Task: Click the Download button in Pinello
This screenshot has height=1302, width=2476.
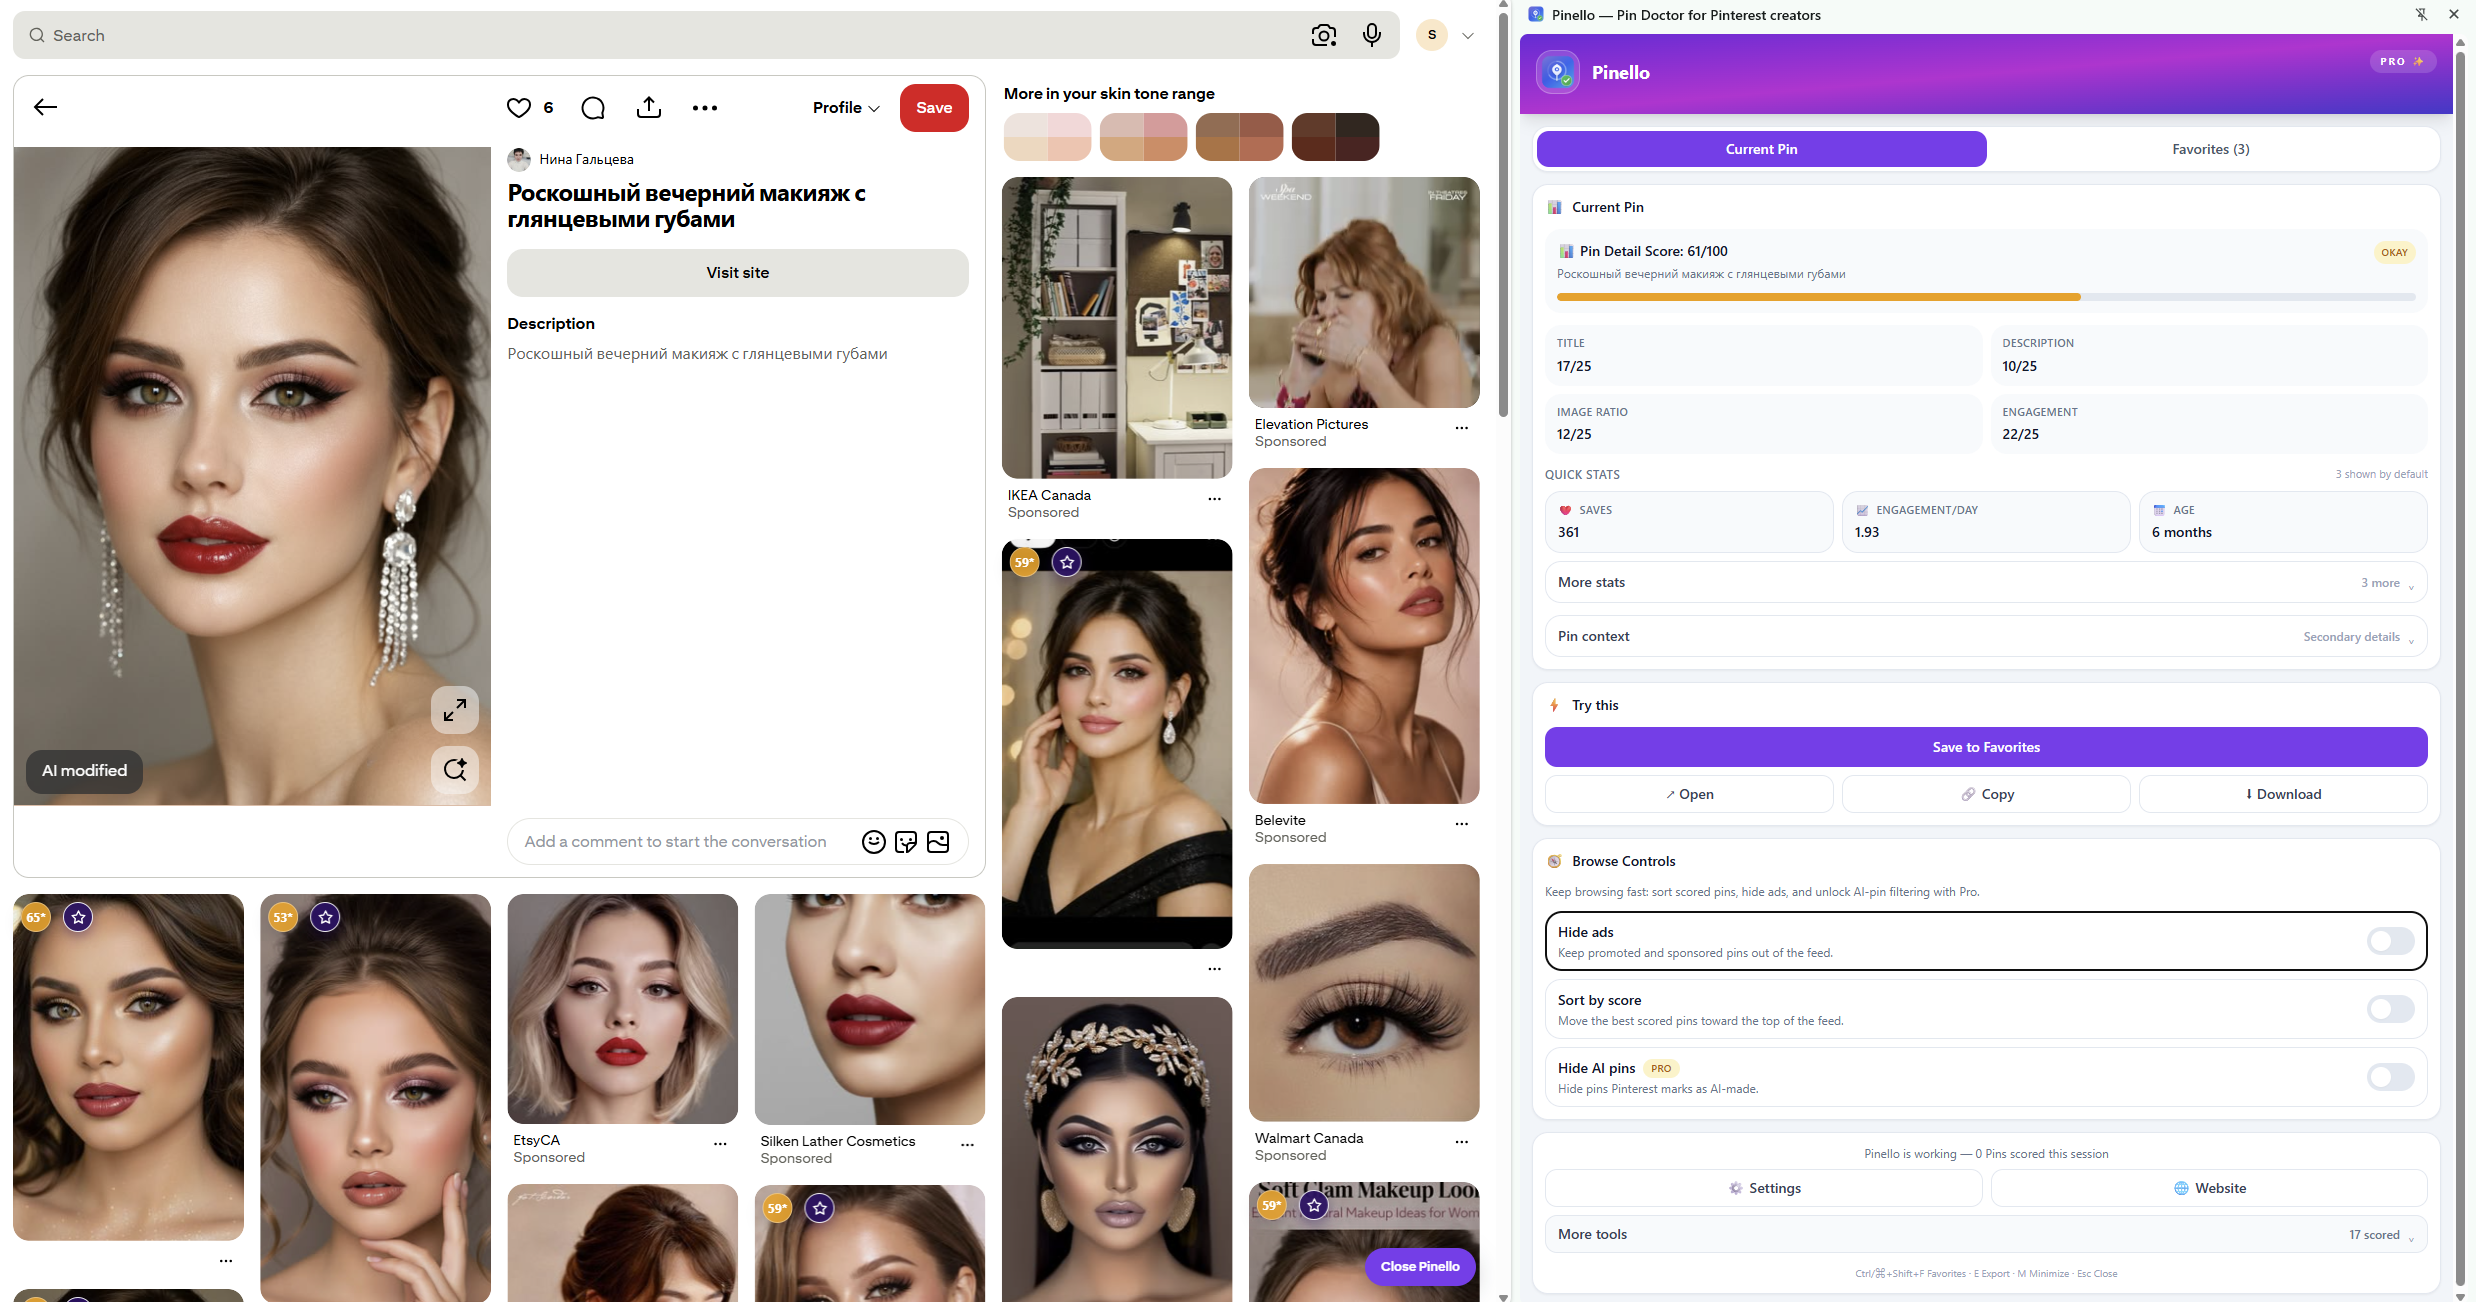Action: [x=2283, y=794]
